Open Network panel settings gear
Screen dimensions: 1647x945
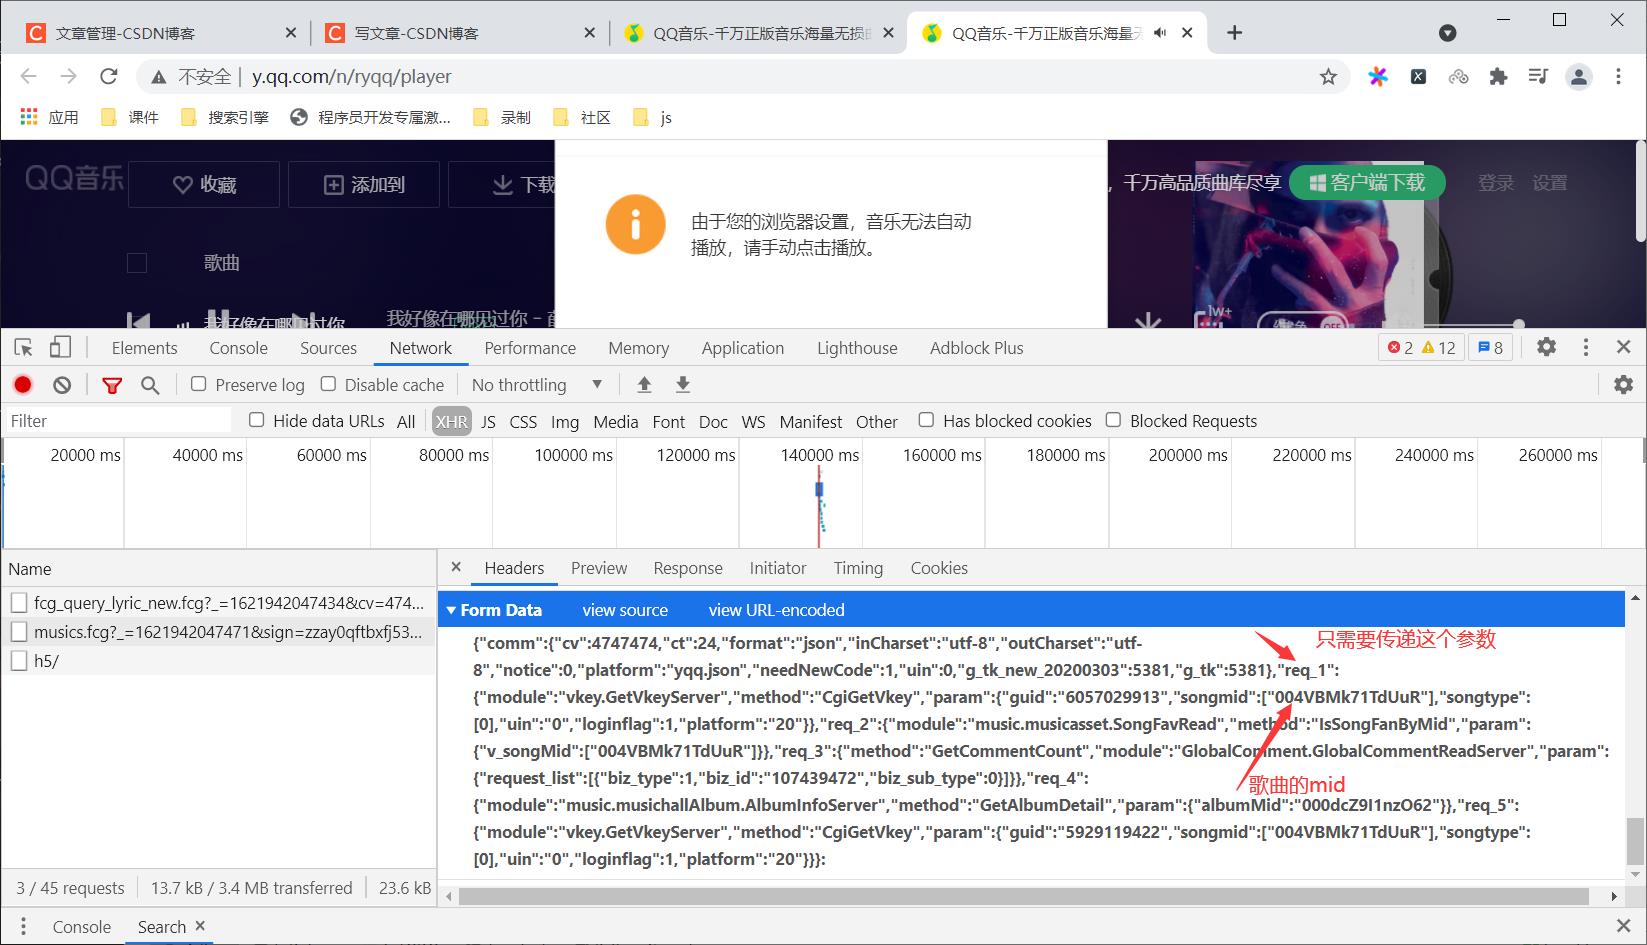(x=1623, y=384)
